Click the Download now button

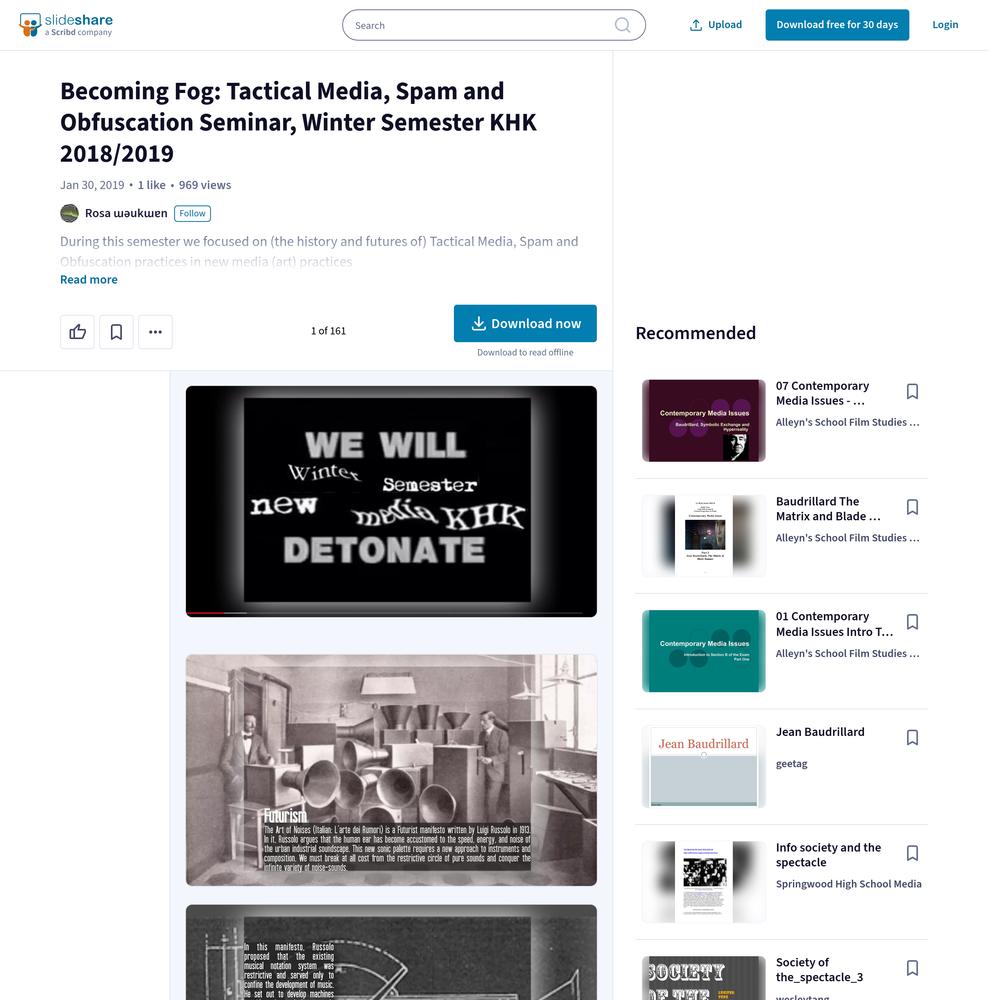point(525,323)
